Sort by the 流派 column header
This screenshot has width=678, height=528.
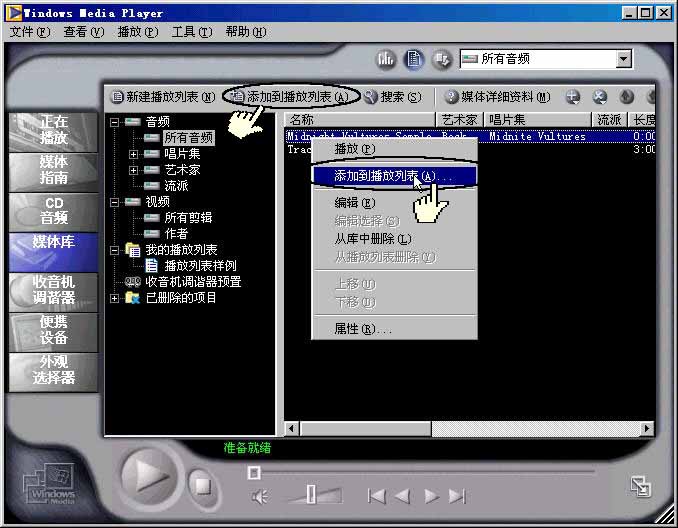(x=609, y=120)
